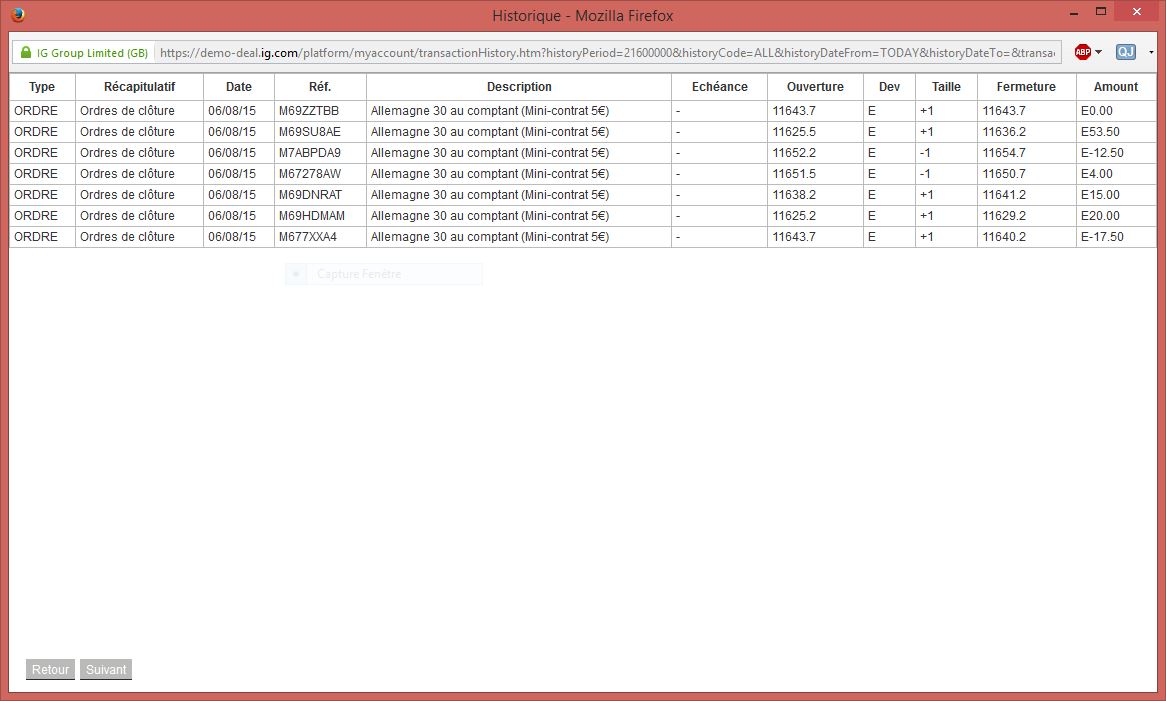Click the Amount column header

pos(1115,87)
